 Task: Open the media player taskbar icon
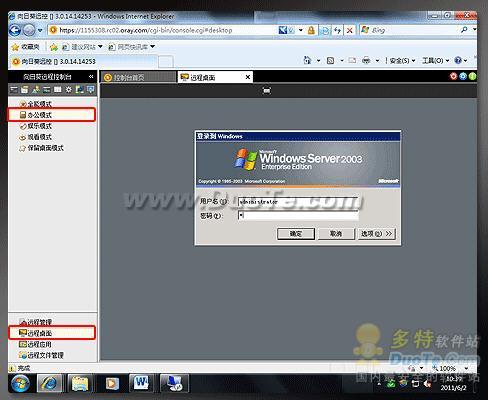(x=112, y=384)
